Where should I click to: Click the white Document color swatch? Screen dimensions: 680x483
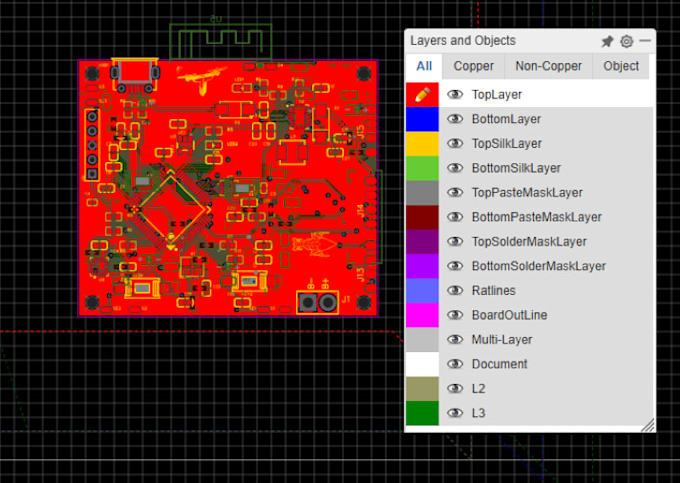pyautogui.click(x=422, y=364)
